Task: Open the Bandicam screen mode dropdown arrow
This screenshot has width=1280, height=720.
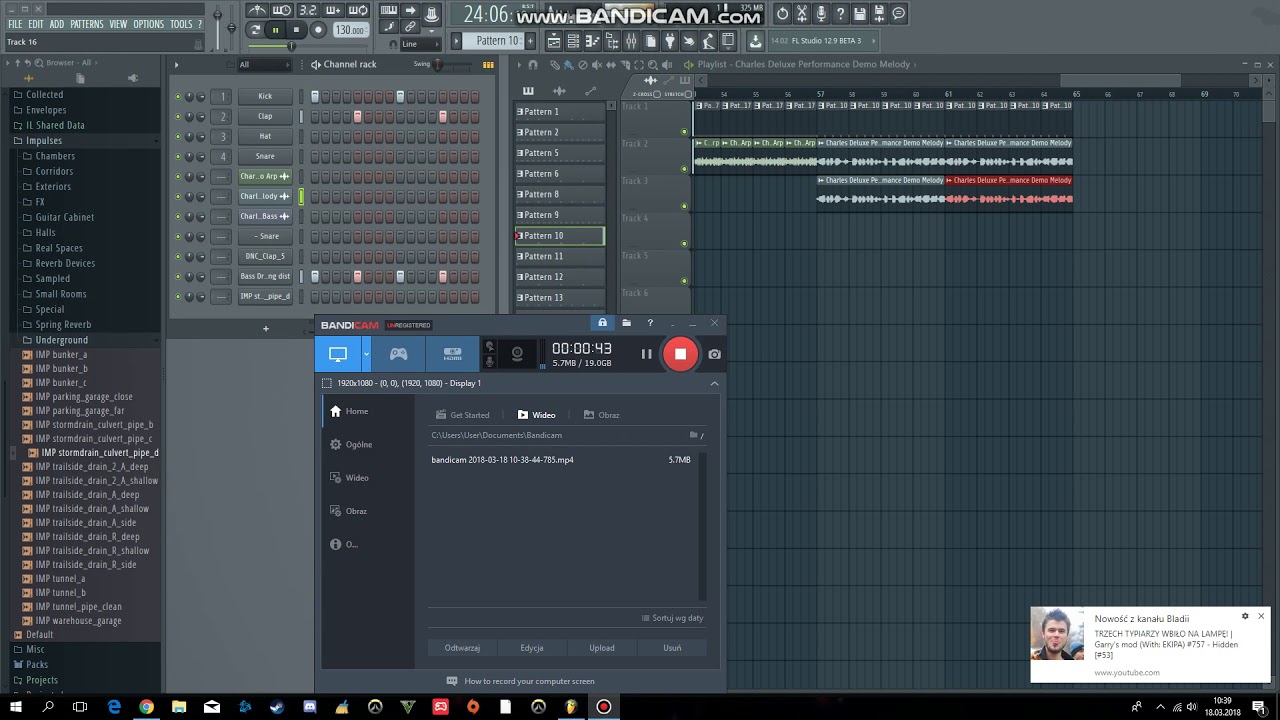Action: 366,354
